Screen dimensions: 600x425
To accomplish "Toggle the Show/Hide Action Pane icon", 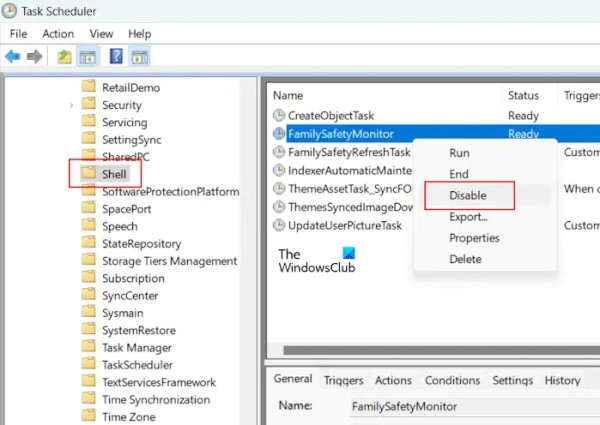I will (140, 57).
